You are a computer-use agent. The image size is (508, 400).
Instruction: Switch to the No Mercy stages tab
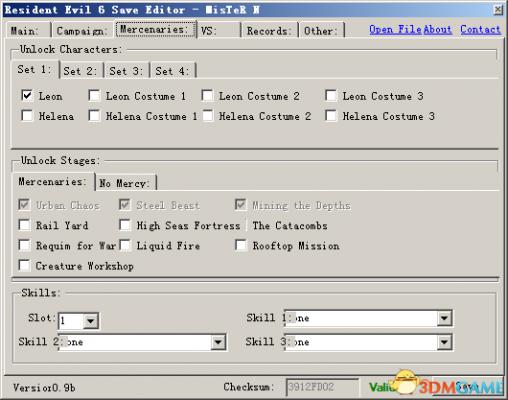pos(125,183)
